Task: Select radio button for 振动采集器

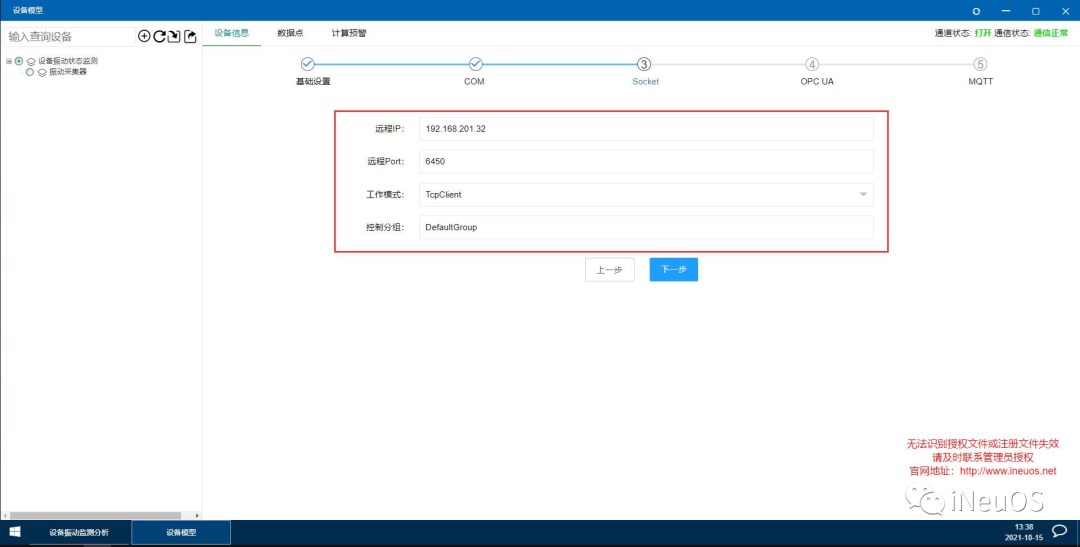Action: (x=30, y=72)
